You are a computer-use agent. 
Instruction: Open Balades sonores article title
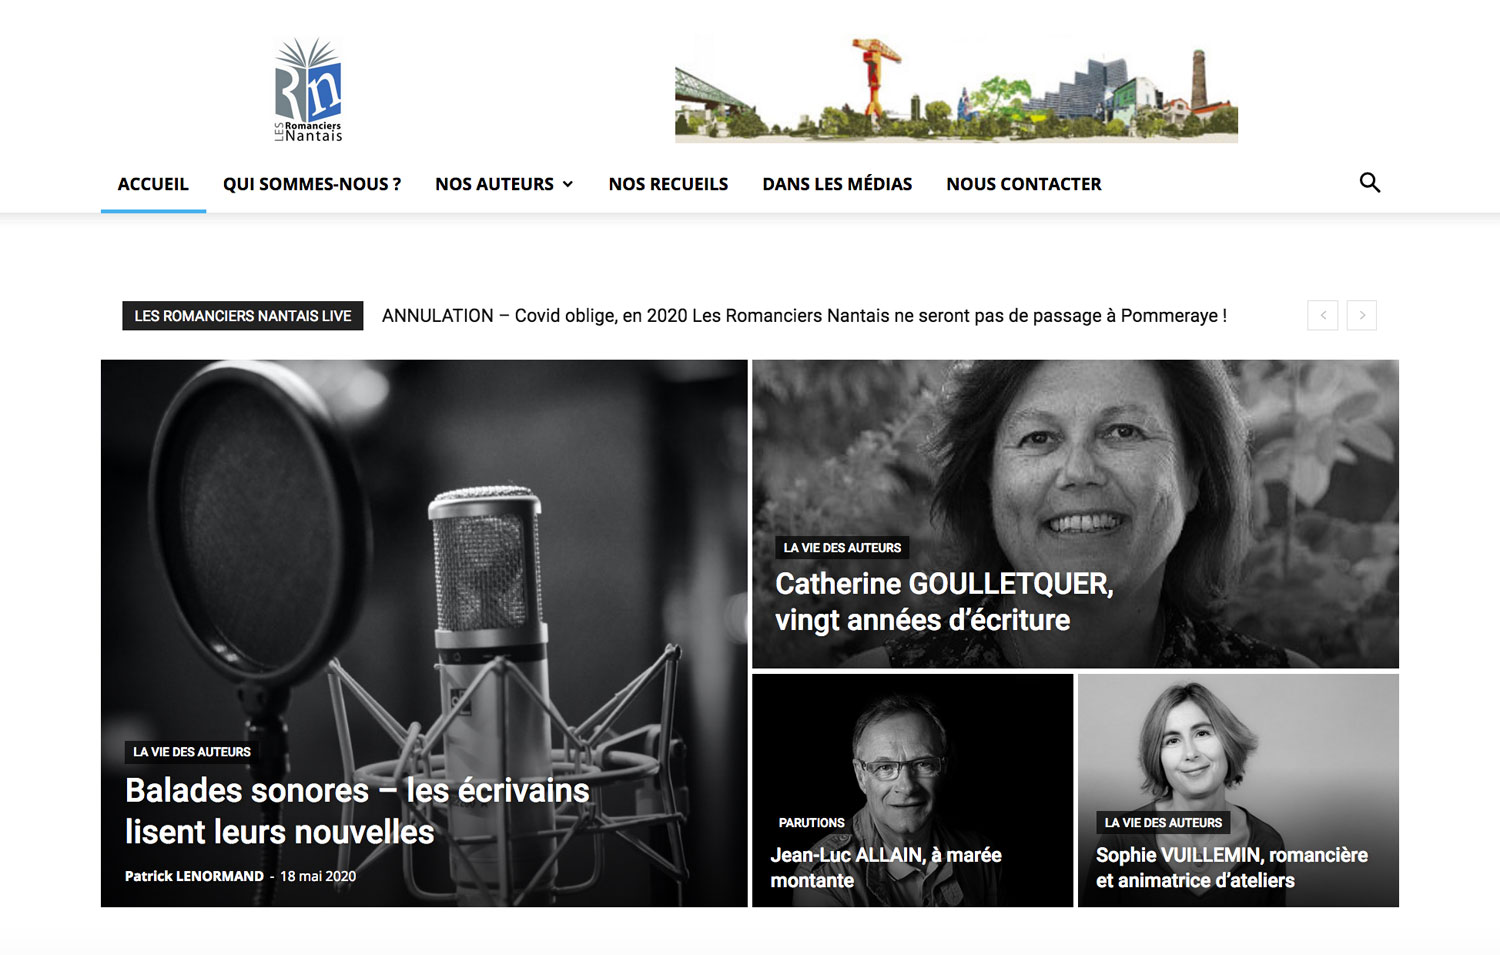coord(357,811)
